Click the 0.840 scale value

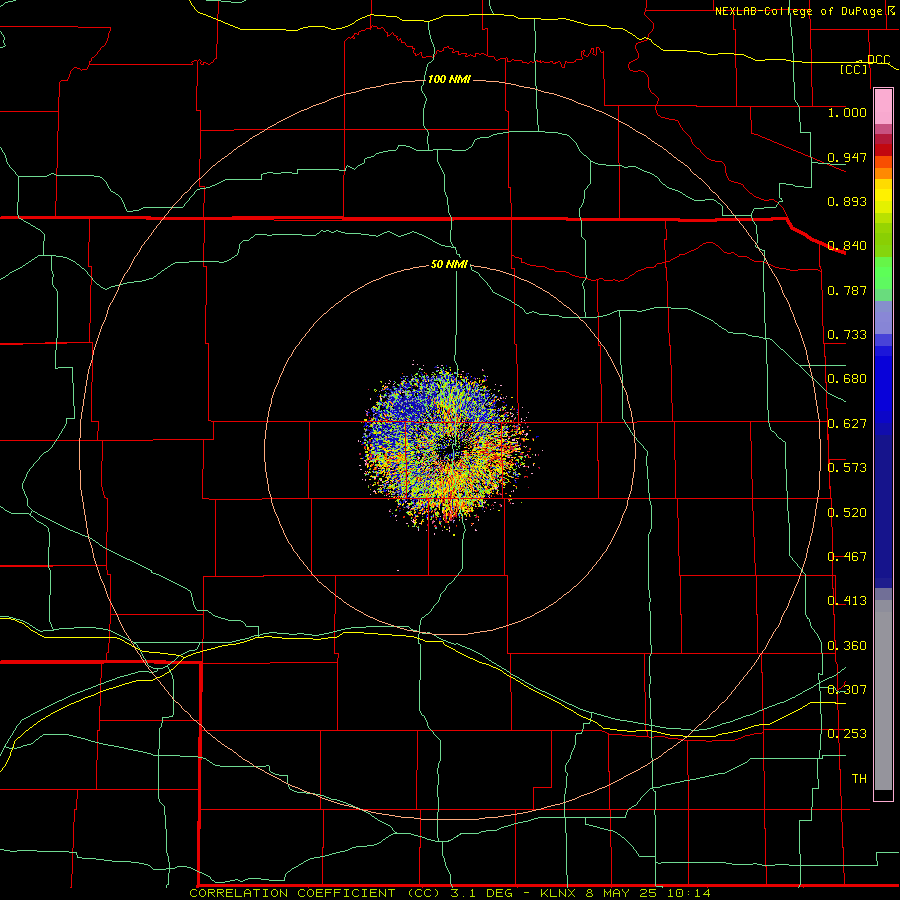[x=847, y=246]
